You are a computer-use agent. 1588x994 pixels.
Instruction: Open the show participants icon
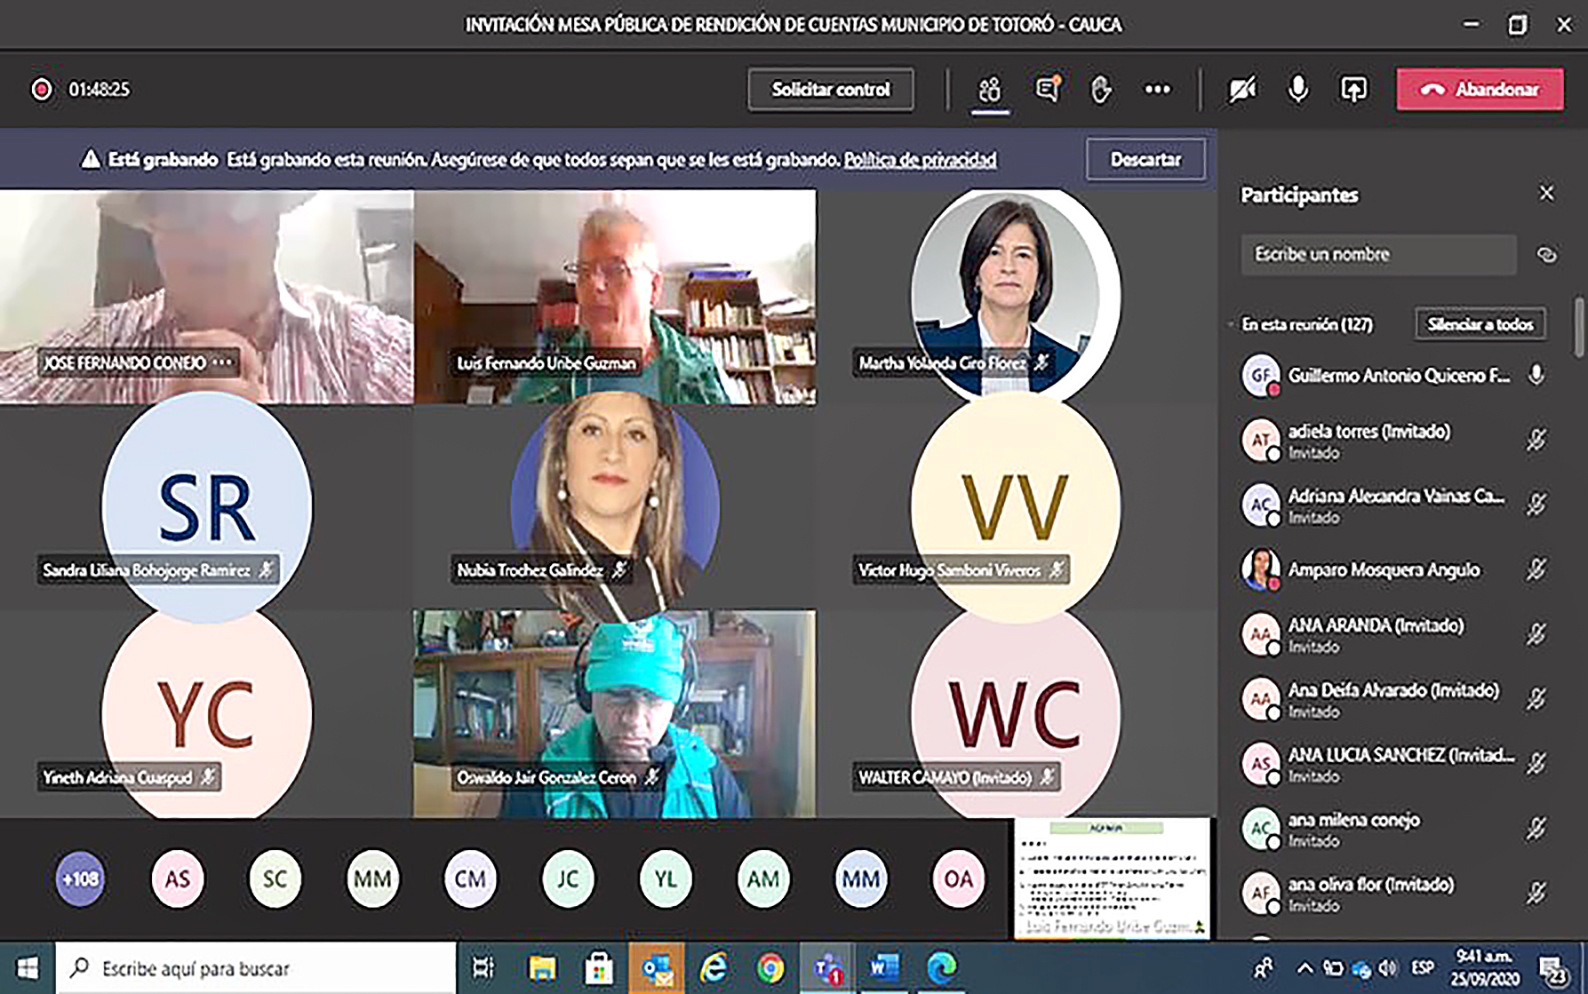(x=989, y=90)
